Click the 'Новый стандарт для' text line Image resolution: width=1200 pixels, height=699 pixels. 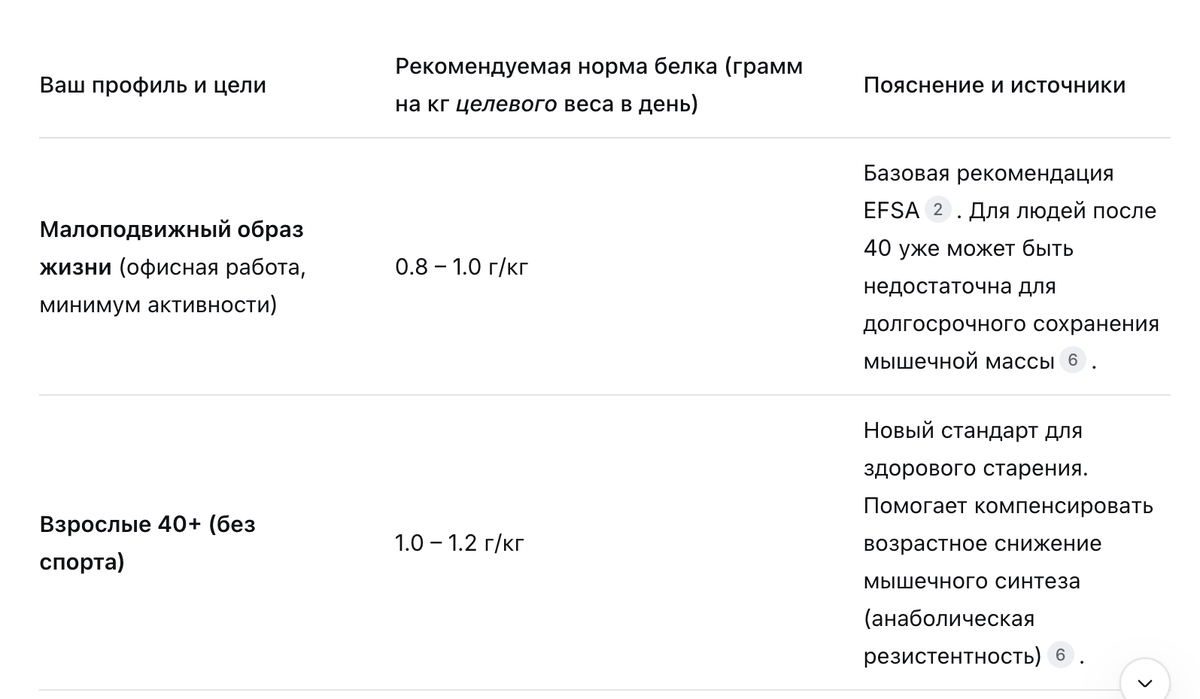click(x=972, y=431)
